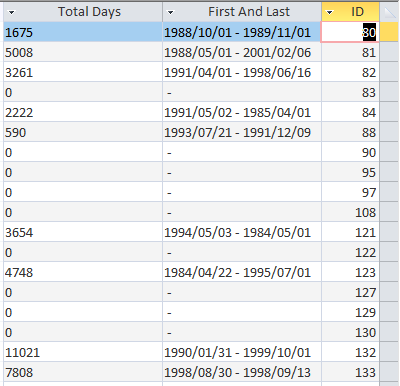The height and width of the screenshot is (386, 400).
Task: Select the ID cell 129
Action: click(x=350, y=312)
